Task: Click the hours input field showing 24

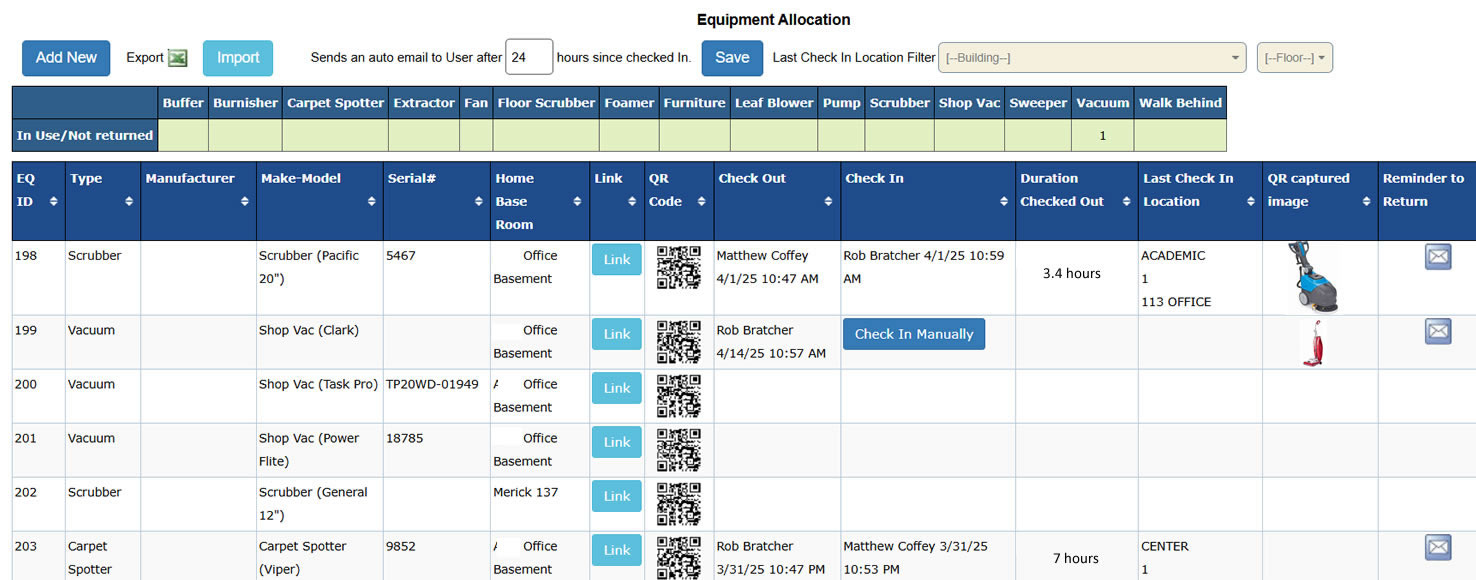Action: [x=529, y=58]
